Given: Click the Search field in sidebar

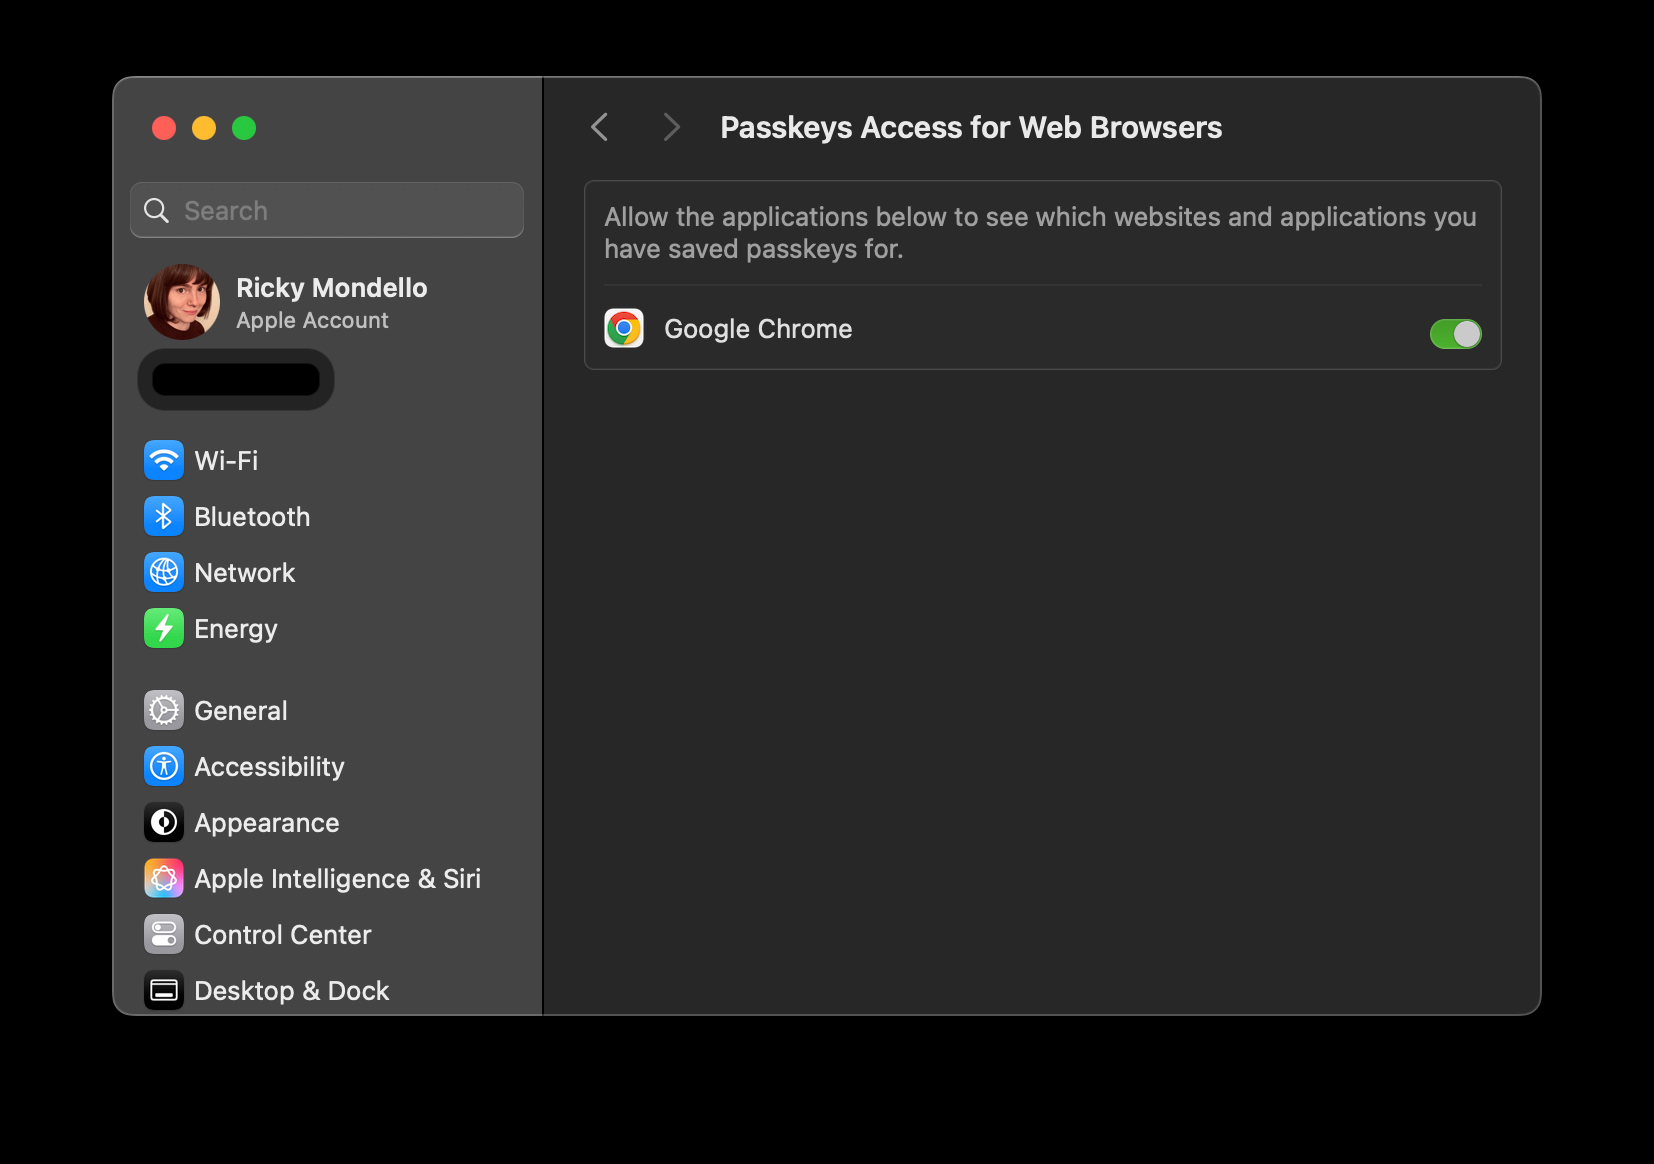Looking at the screenshot, I should tap(340, 210).
